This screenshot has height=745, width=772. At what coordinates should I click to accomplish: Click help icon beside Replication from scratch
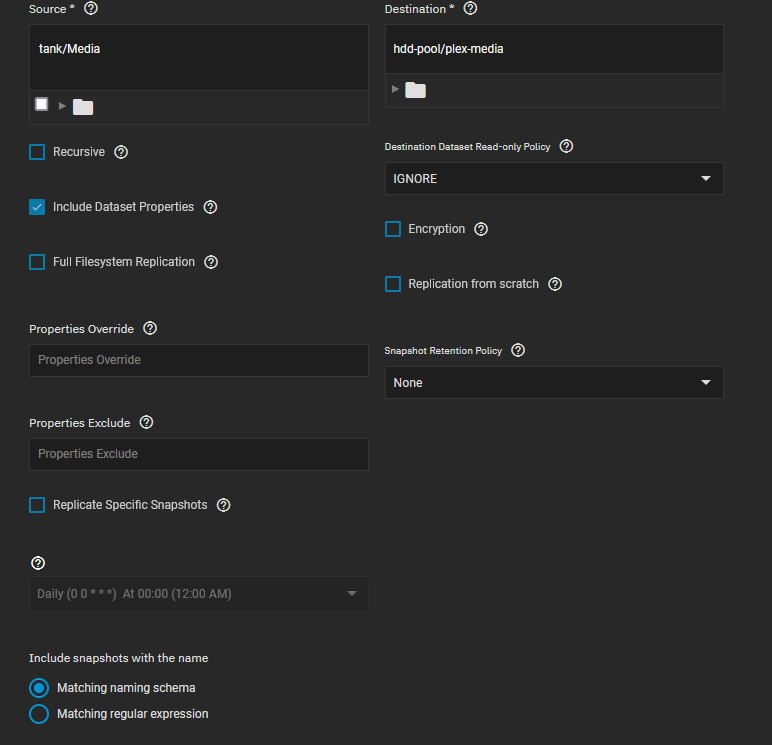tap(555, 284)
